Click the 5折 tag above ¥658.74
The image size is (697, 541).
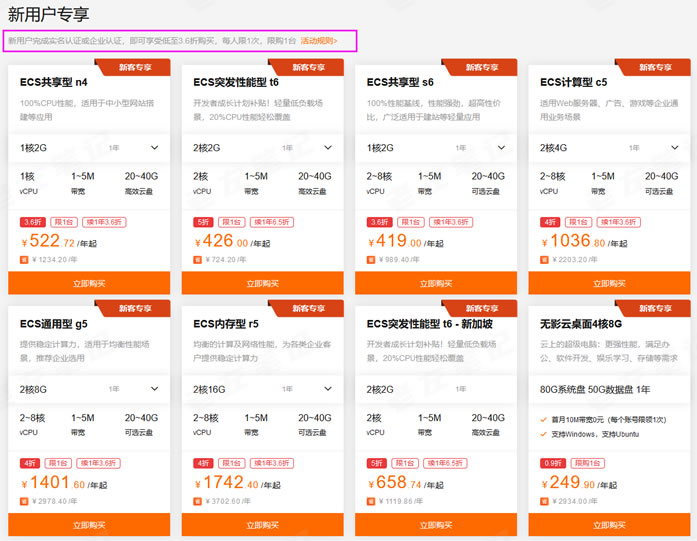[x=377, y=463]
